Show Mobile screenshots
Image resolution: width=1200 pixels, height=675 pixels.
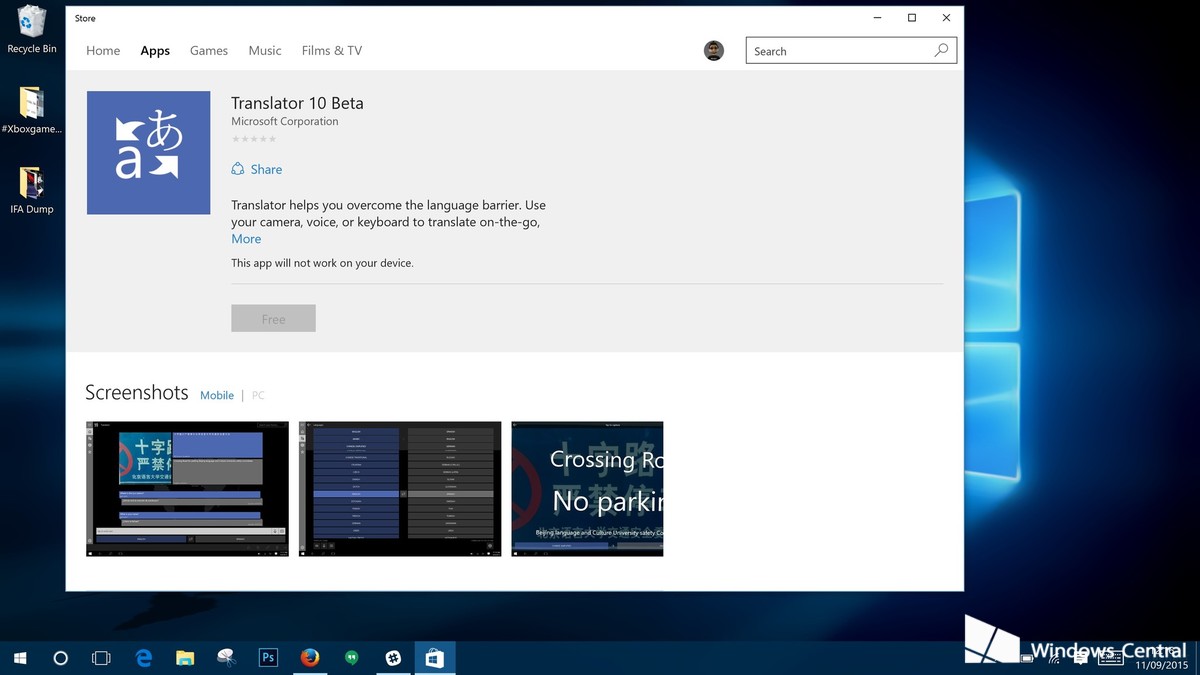217,395
